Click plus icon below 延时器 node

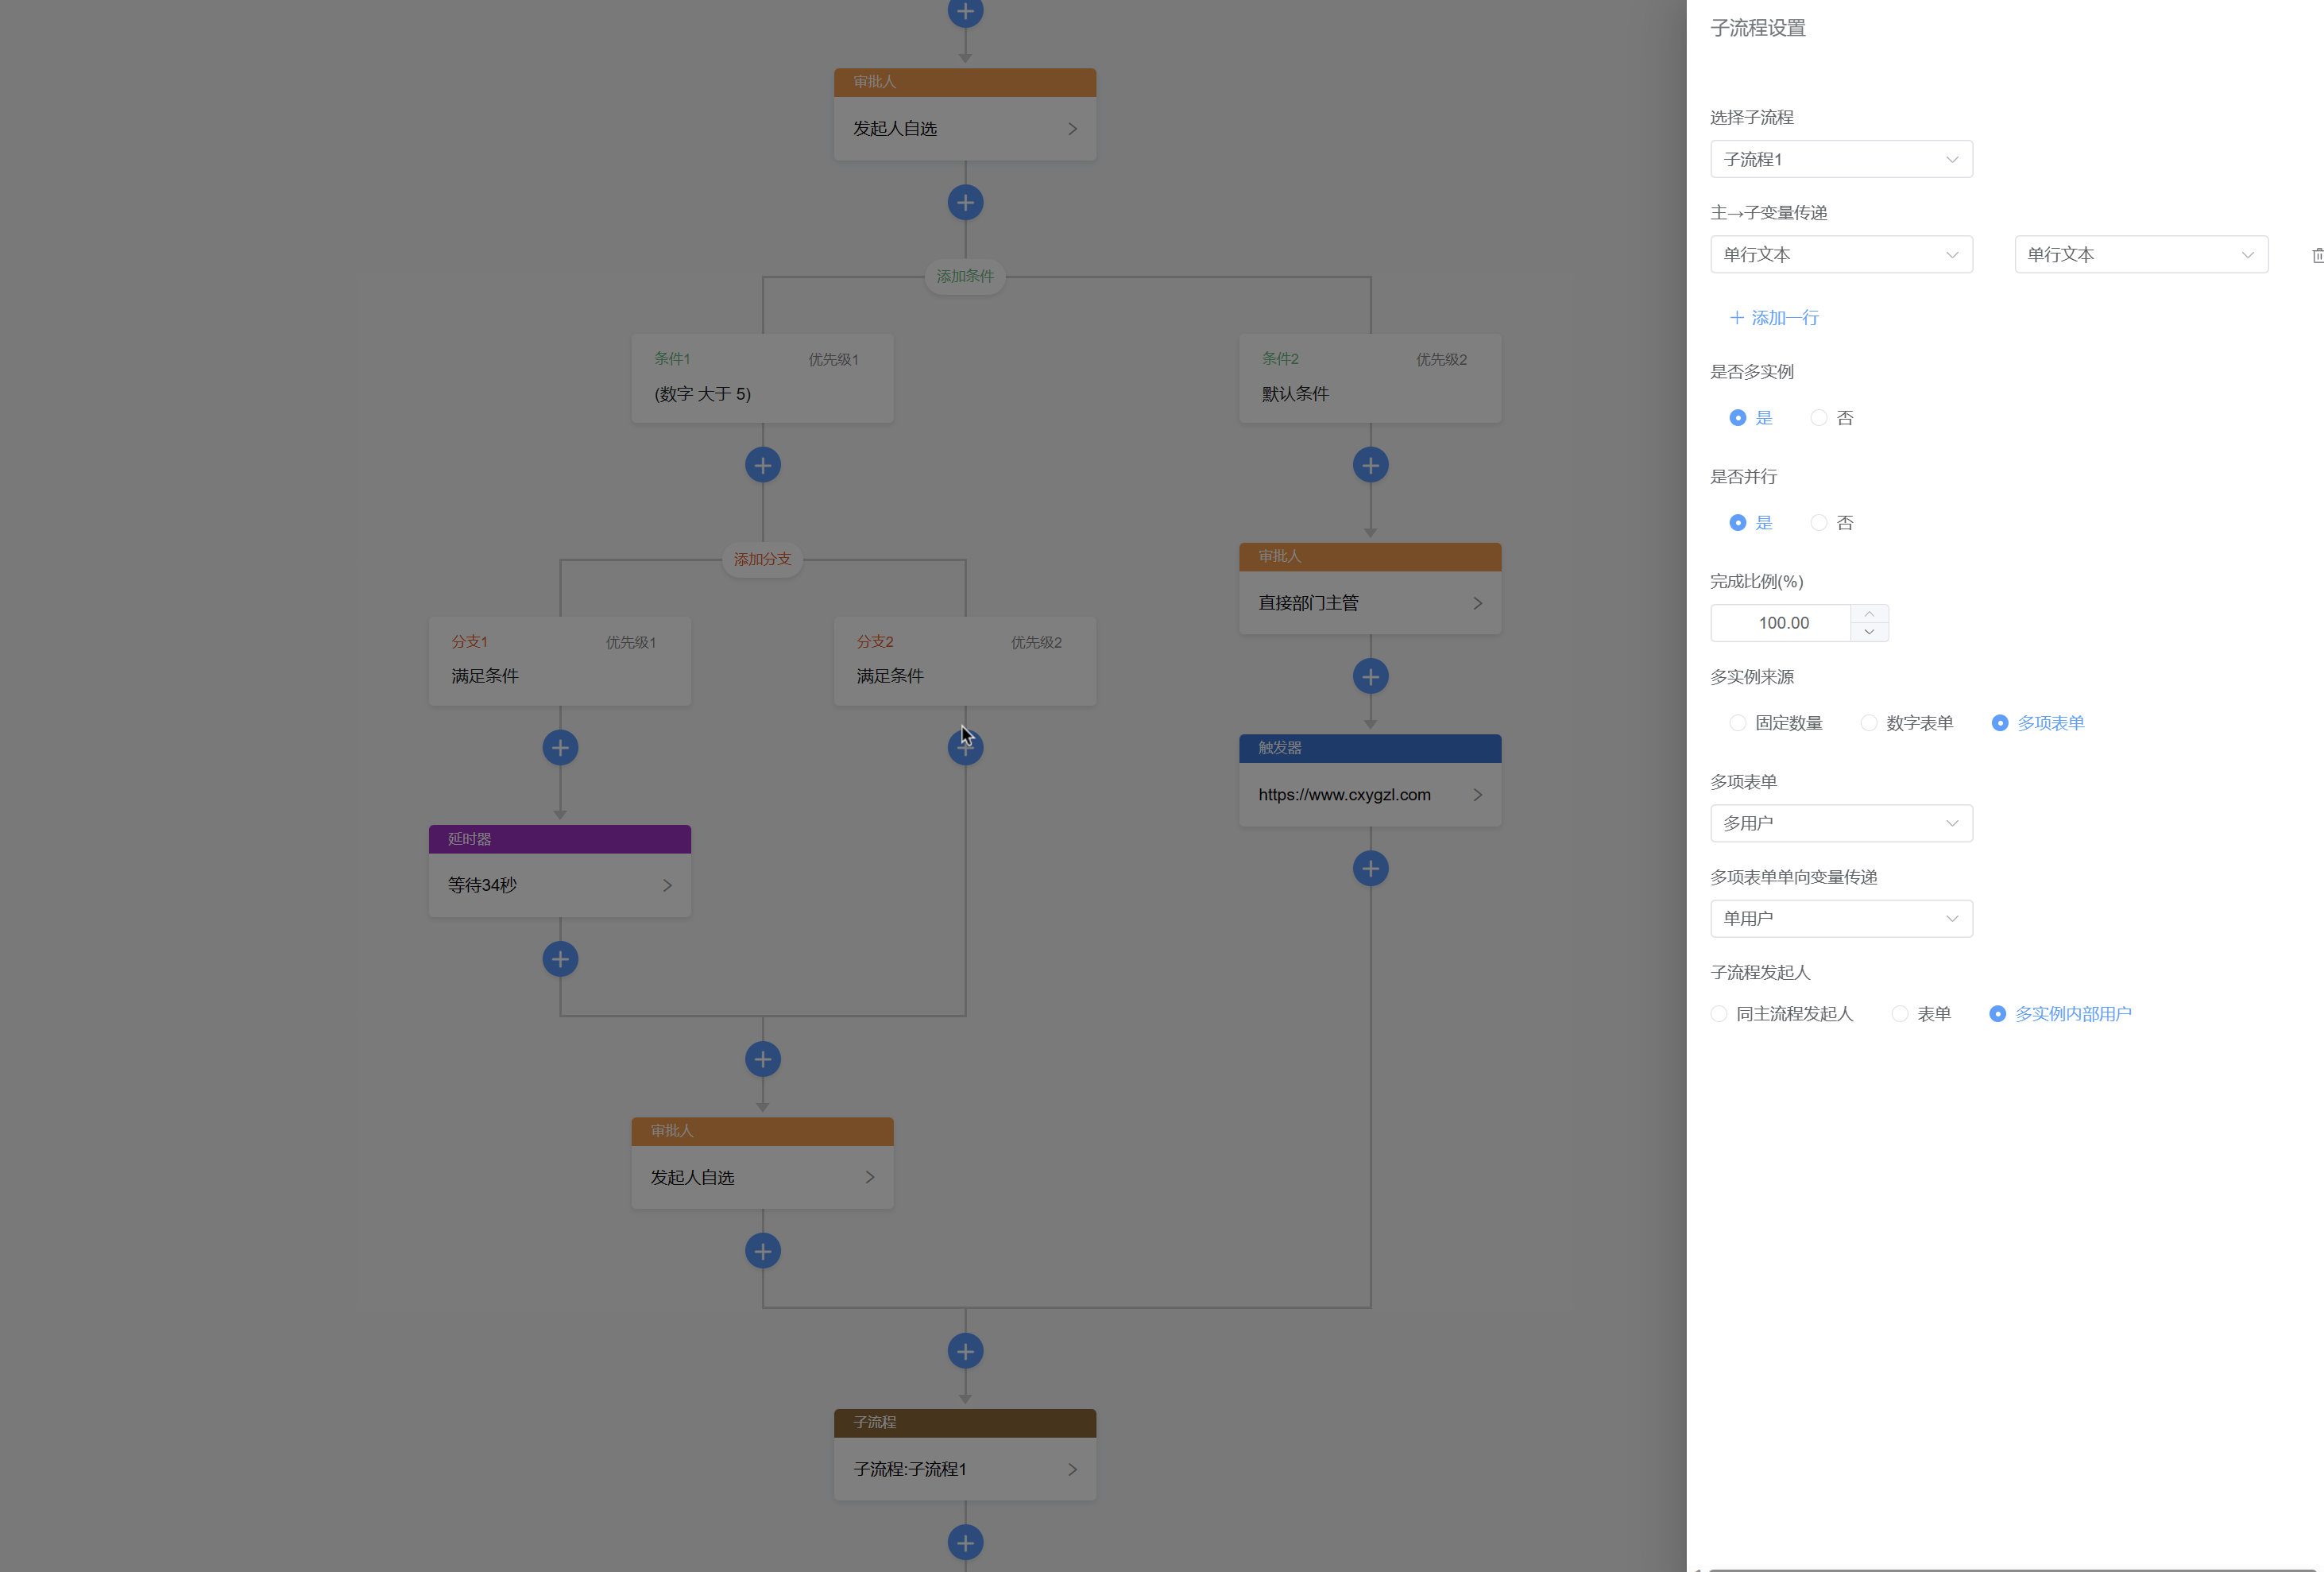[x=560, y=959]
